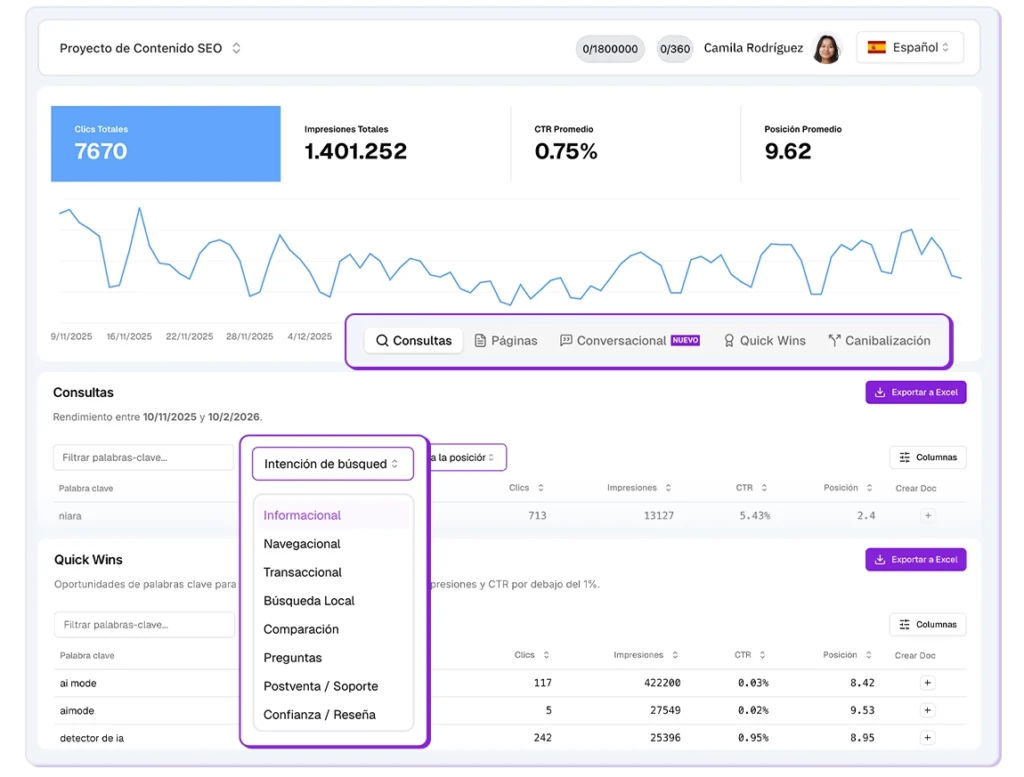This screenshot has width=1024, height=777.
Task: Select the Búsqueda Local intent option
Action: tap(308, 600)
